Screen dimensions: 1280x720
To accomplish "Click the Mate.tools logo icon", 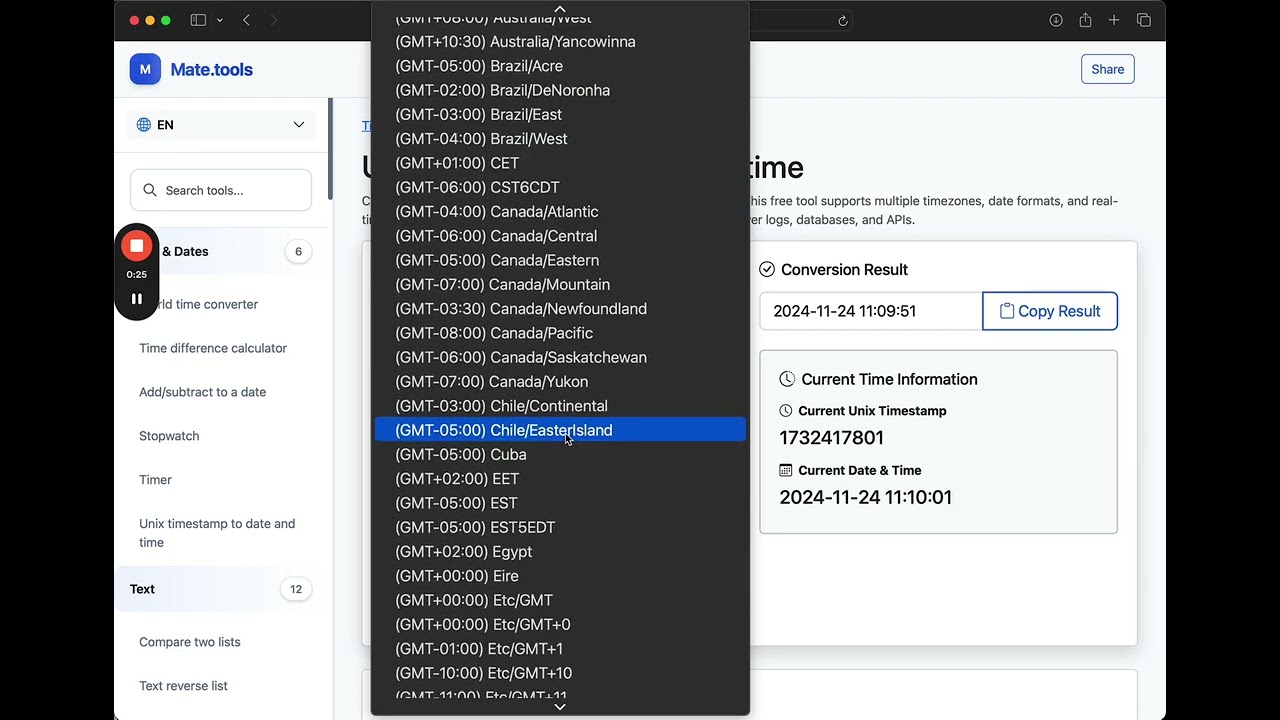I will point(145,69).
